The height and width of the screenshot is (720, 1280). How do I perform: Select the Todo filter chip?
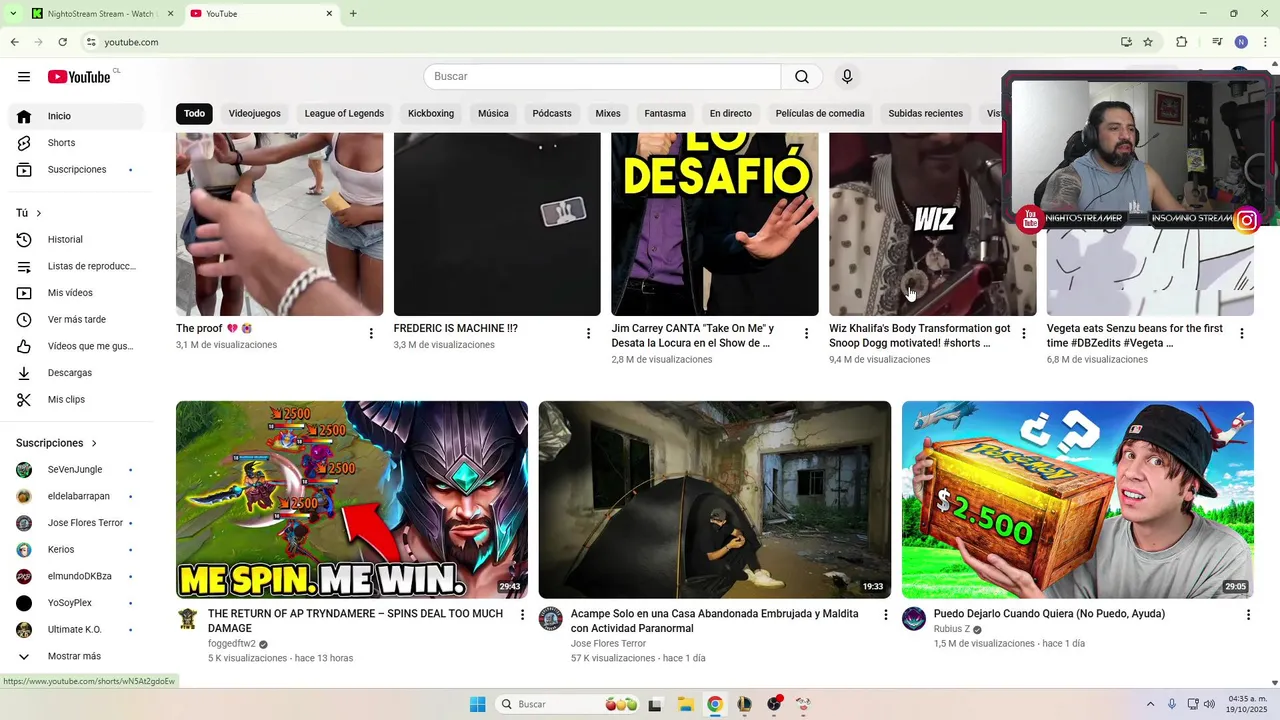[x=194, y=114]
